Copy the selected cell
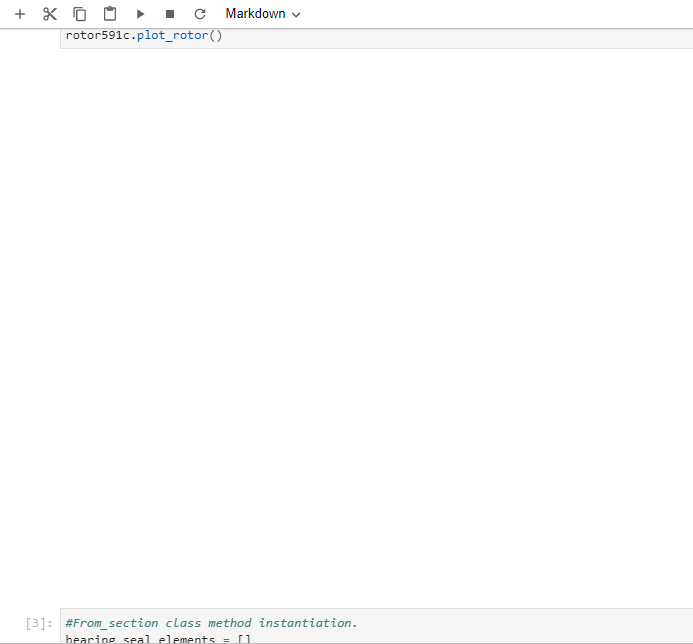The width and height of the screenshot is (693, 644). [x=80, y=14]
